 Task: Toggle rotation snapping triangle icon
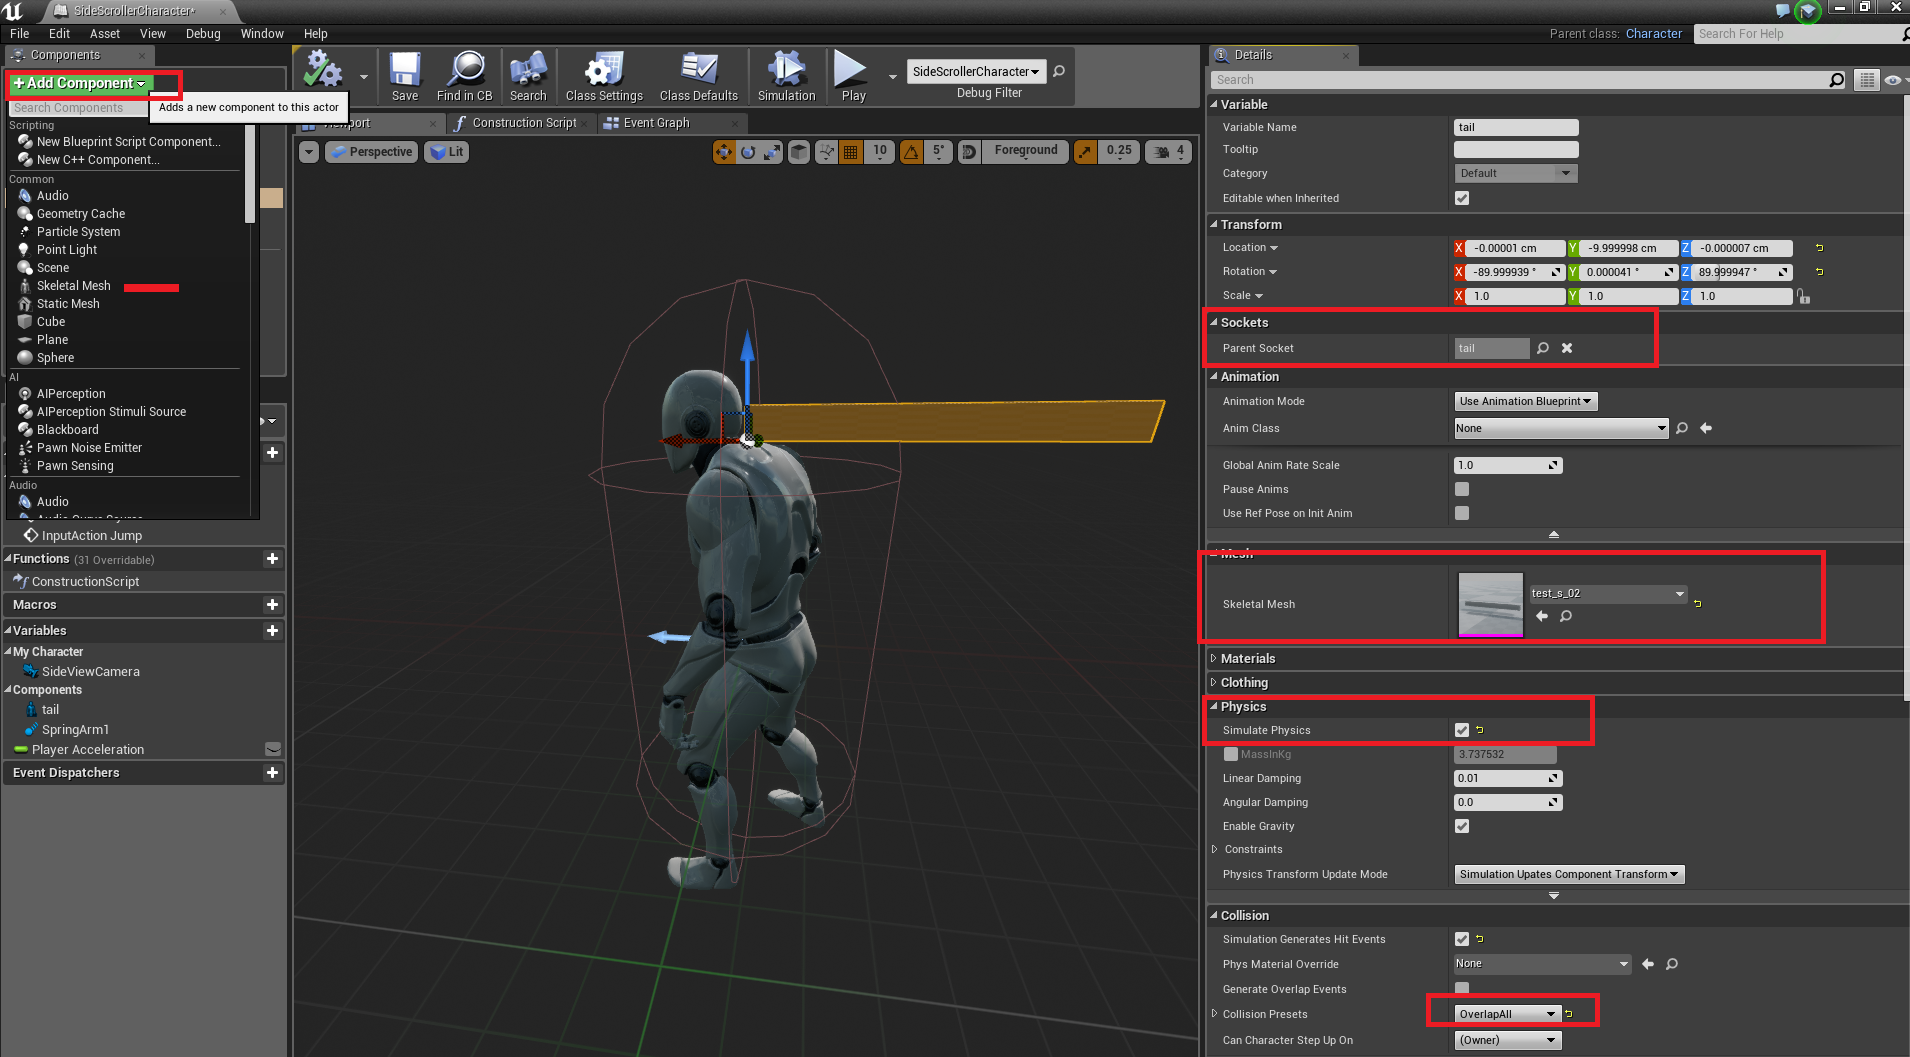click(x=911, y=152)
